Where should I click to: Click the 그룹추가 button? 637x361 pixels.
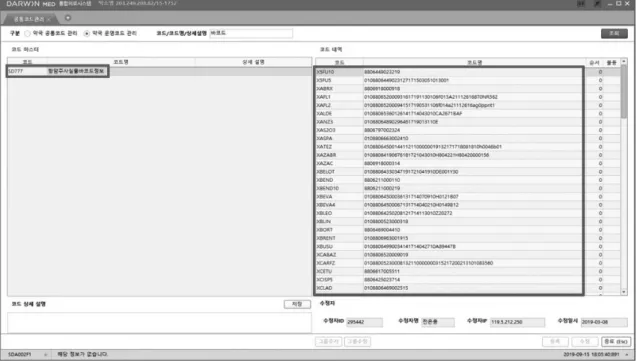pos(329,342)
